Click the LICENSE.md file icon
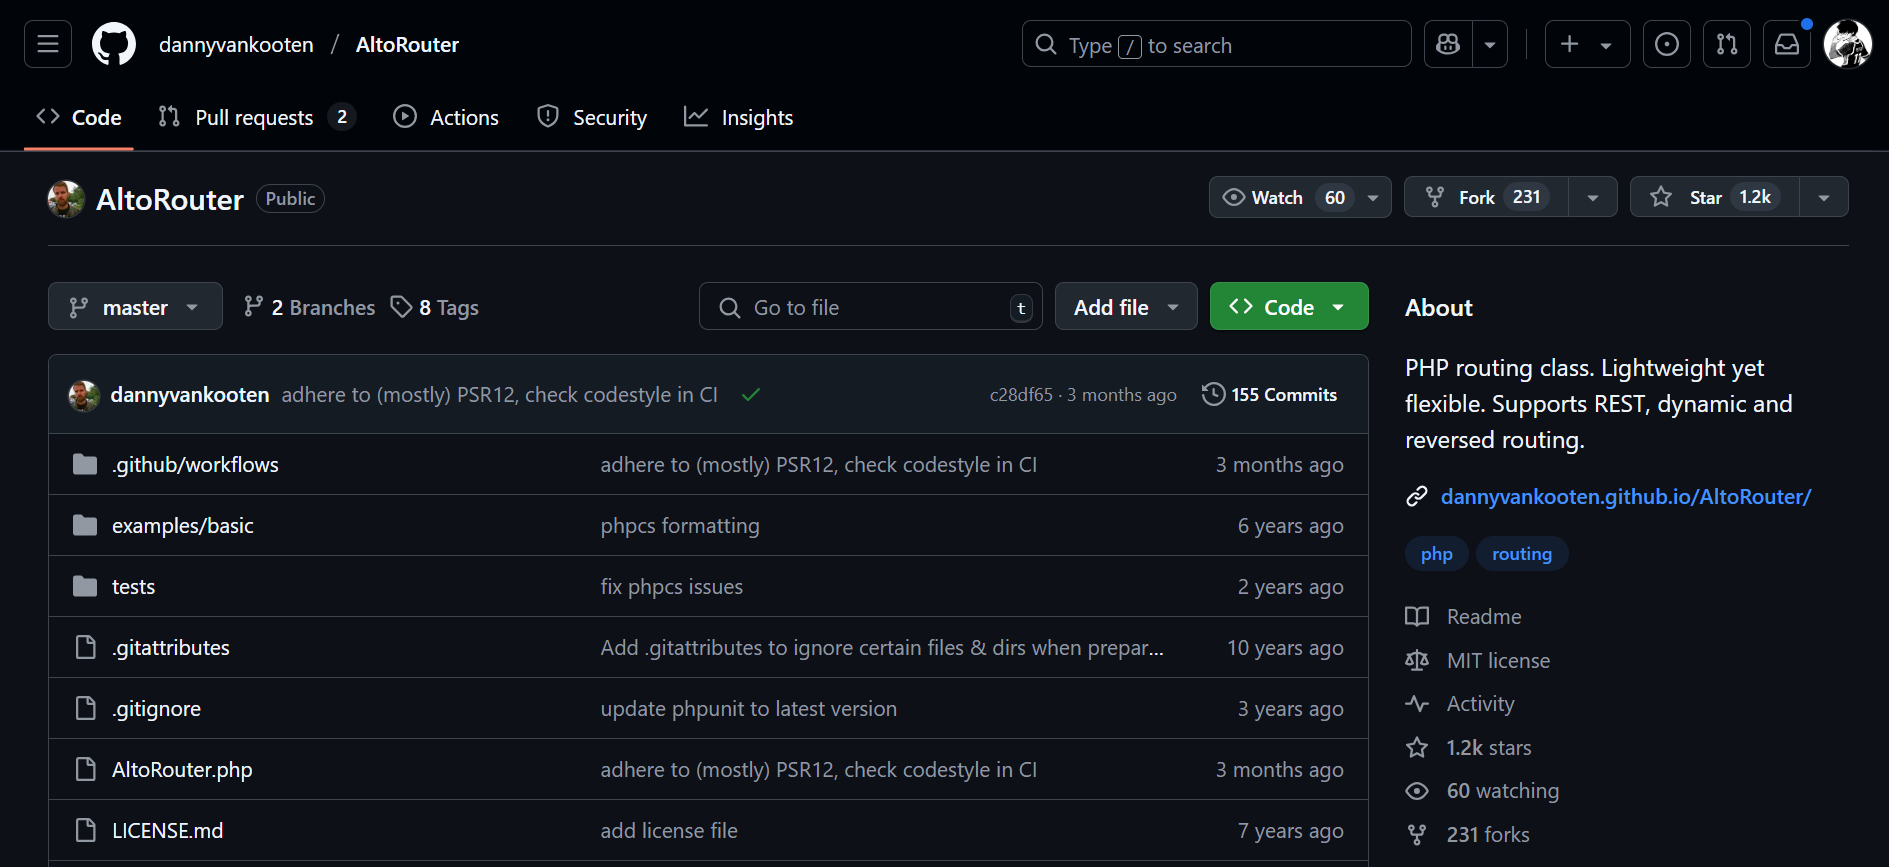1889x867 pixels. click(86, 830)
